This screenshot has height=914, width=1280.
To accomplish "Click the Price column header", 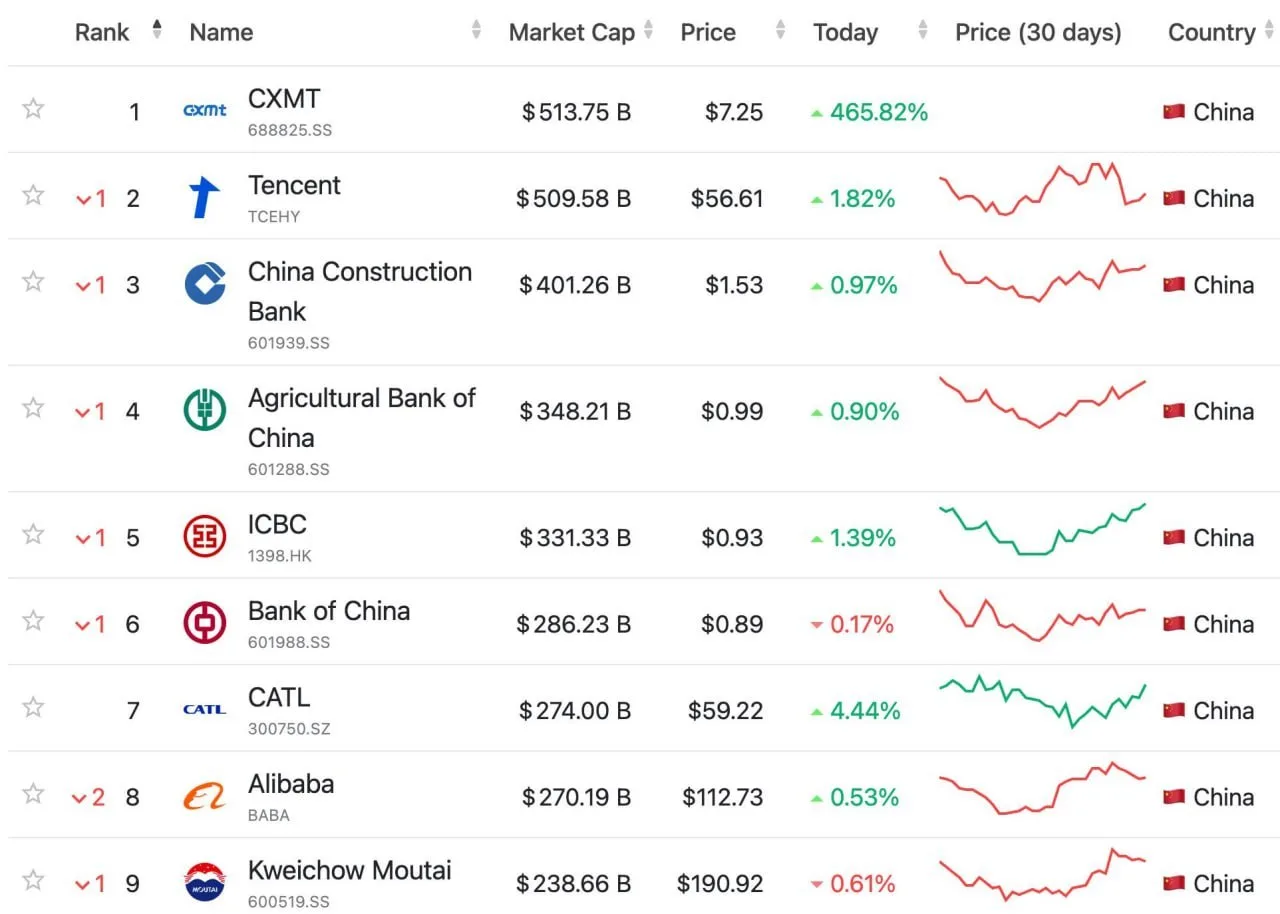I will pos(708,32).
